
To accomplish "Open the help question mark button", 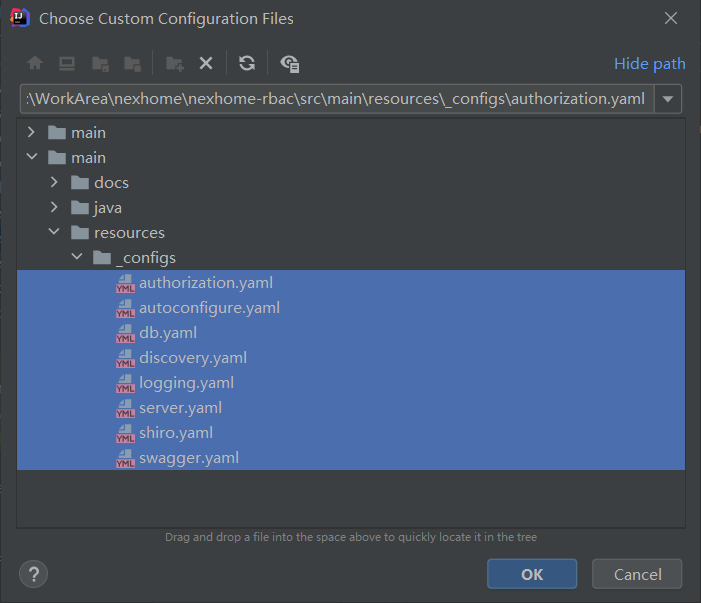I will click(33, 574).
